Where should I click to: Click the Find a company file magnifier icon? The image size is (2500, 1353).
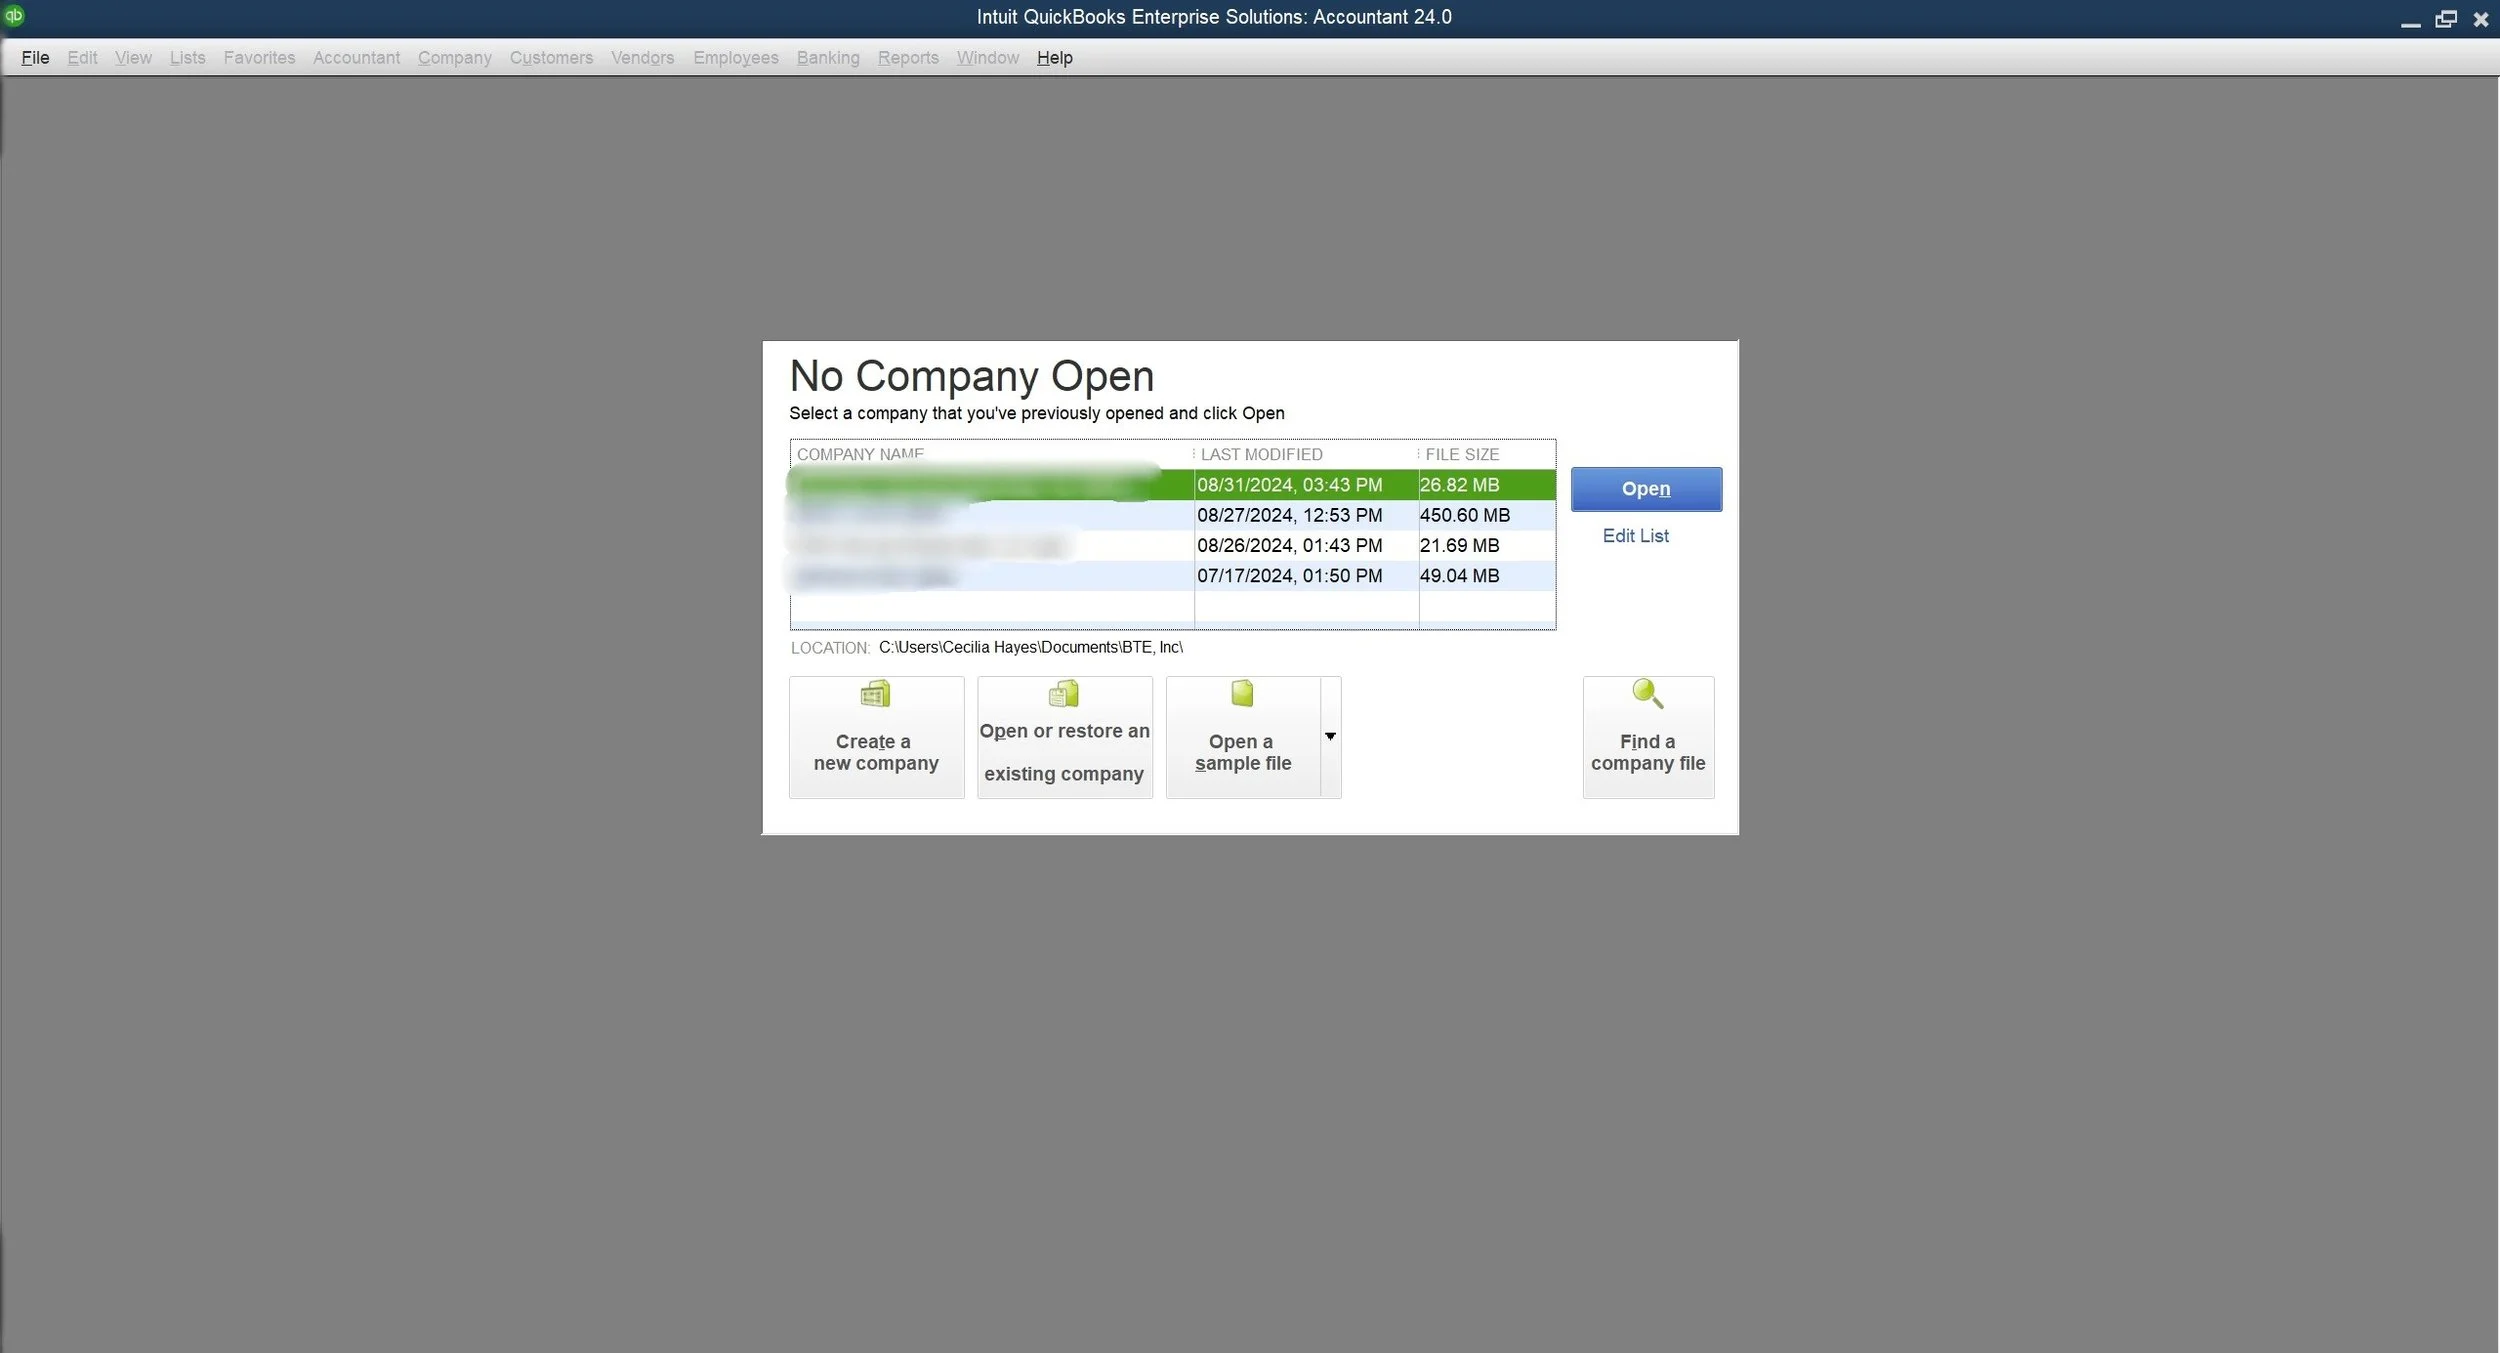pyautogui.click(x=1647, y=694)
